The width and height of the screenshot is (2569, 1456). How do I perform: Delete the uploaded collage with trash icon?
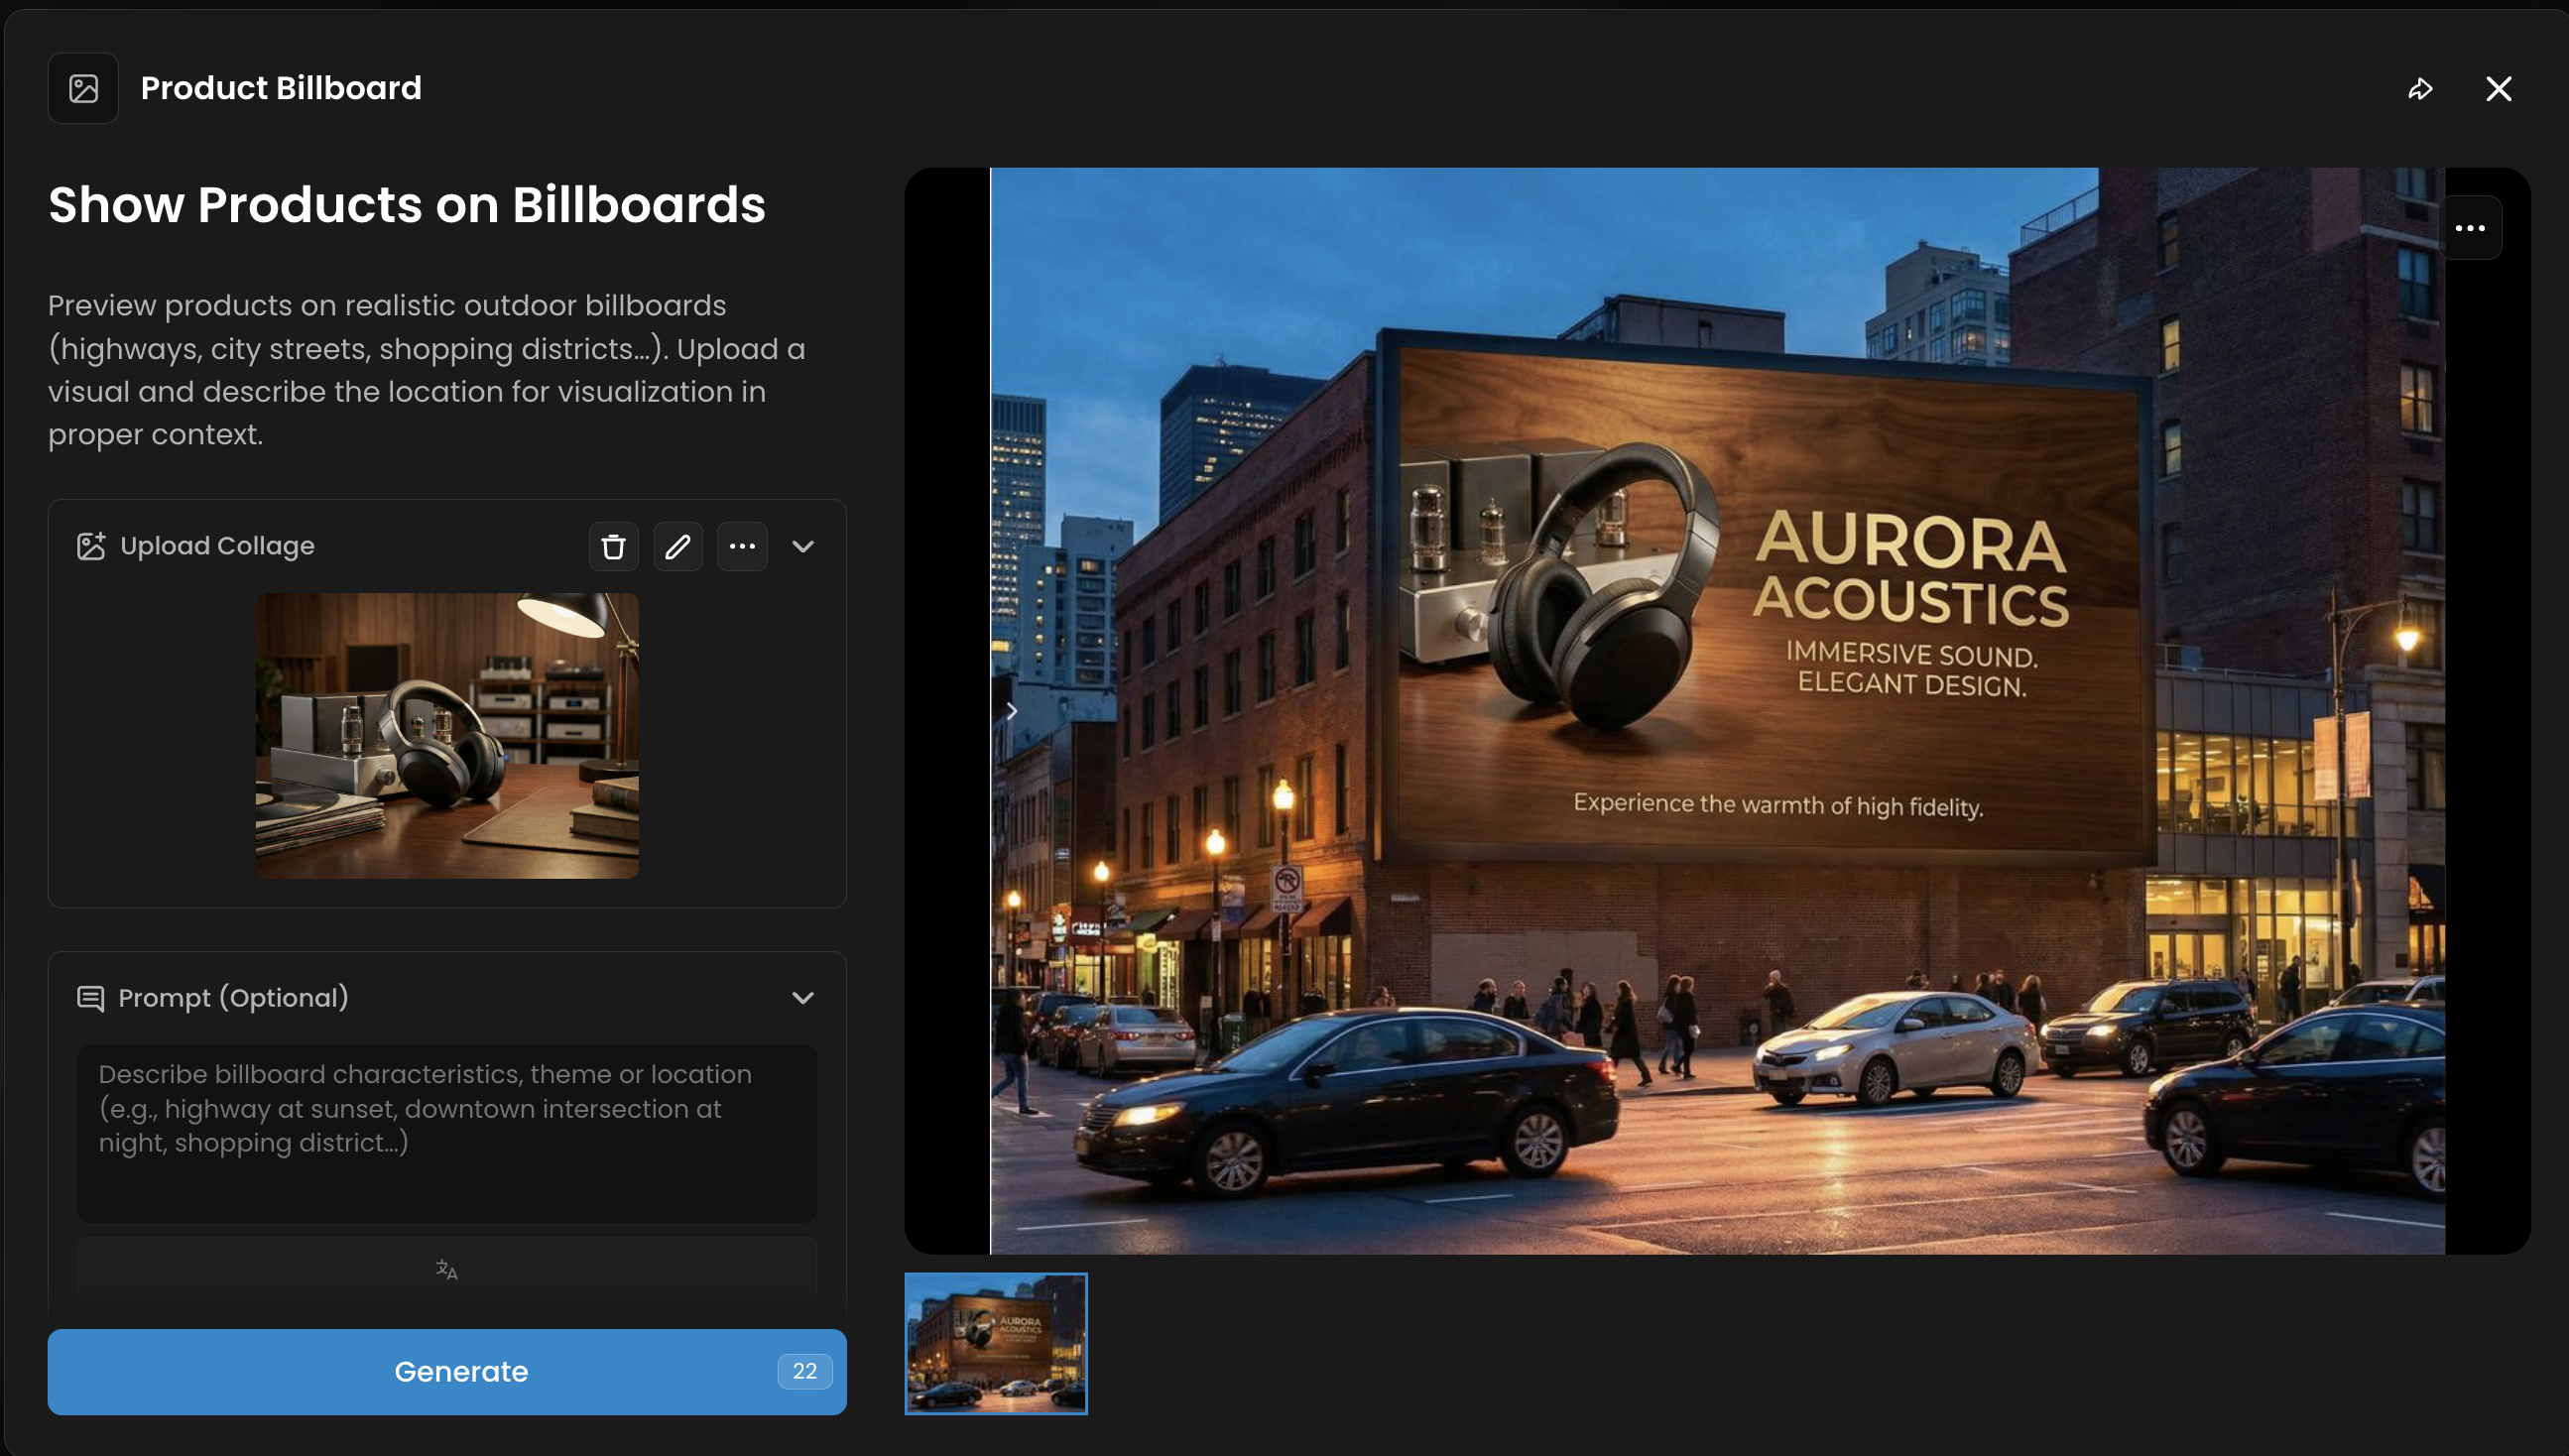(x=613, y=546)
